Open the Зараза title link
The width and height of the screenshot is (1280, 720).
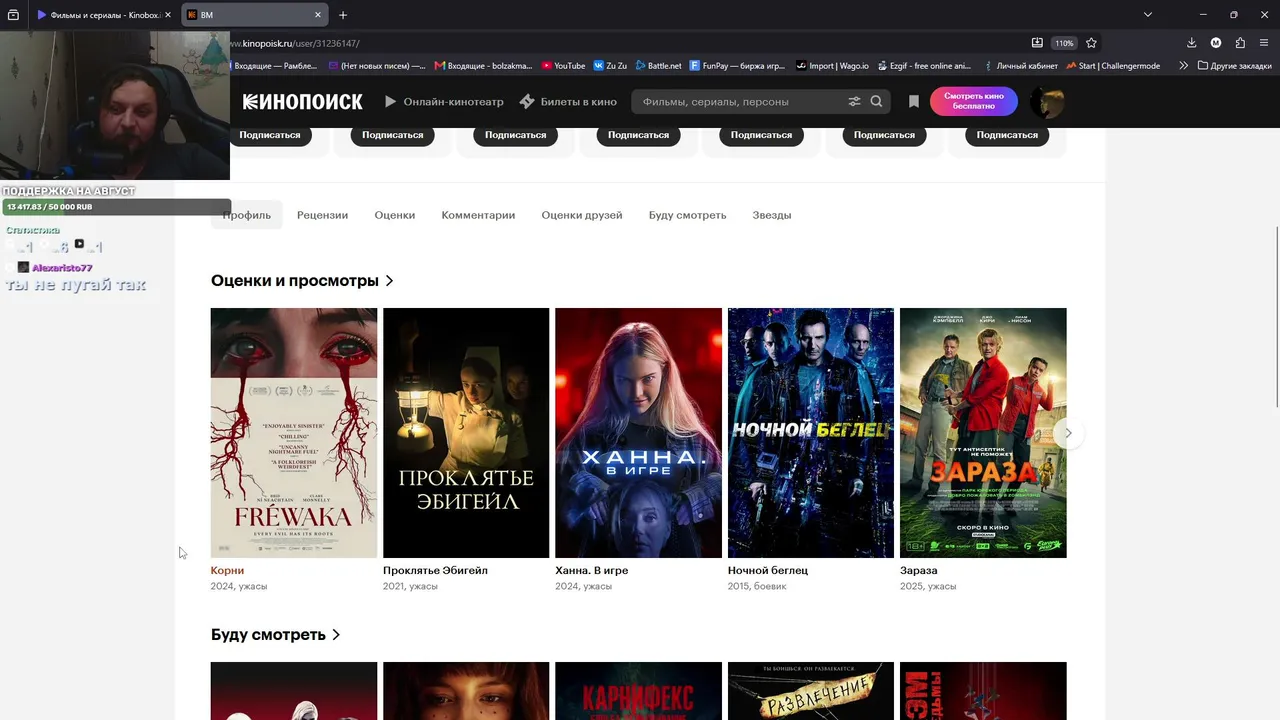(919, 571)
